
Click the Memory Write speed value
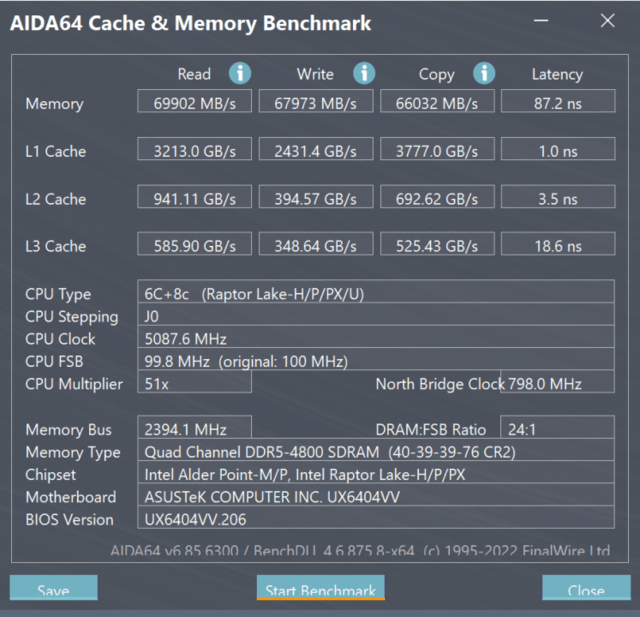pyautogui.click(x=318, y=102)
